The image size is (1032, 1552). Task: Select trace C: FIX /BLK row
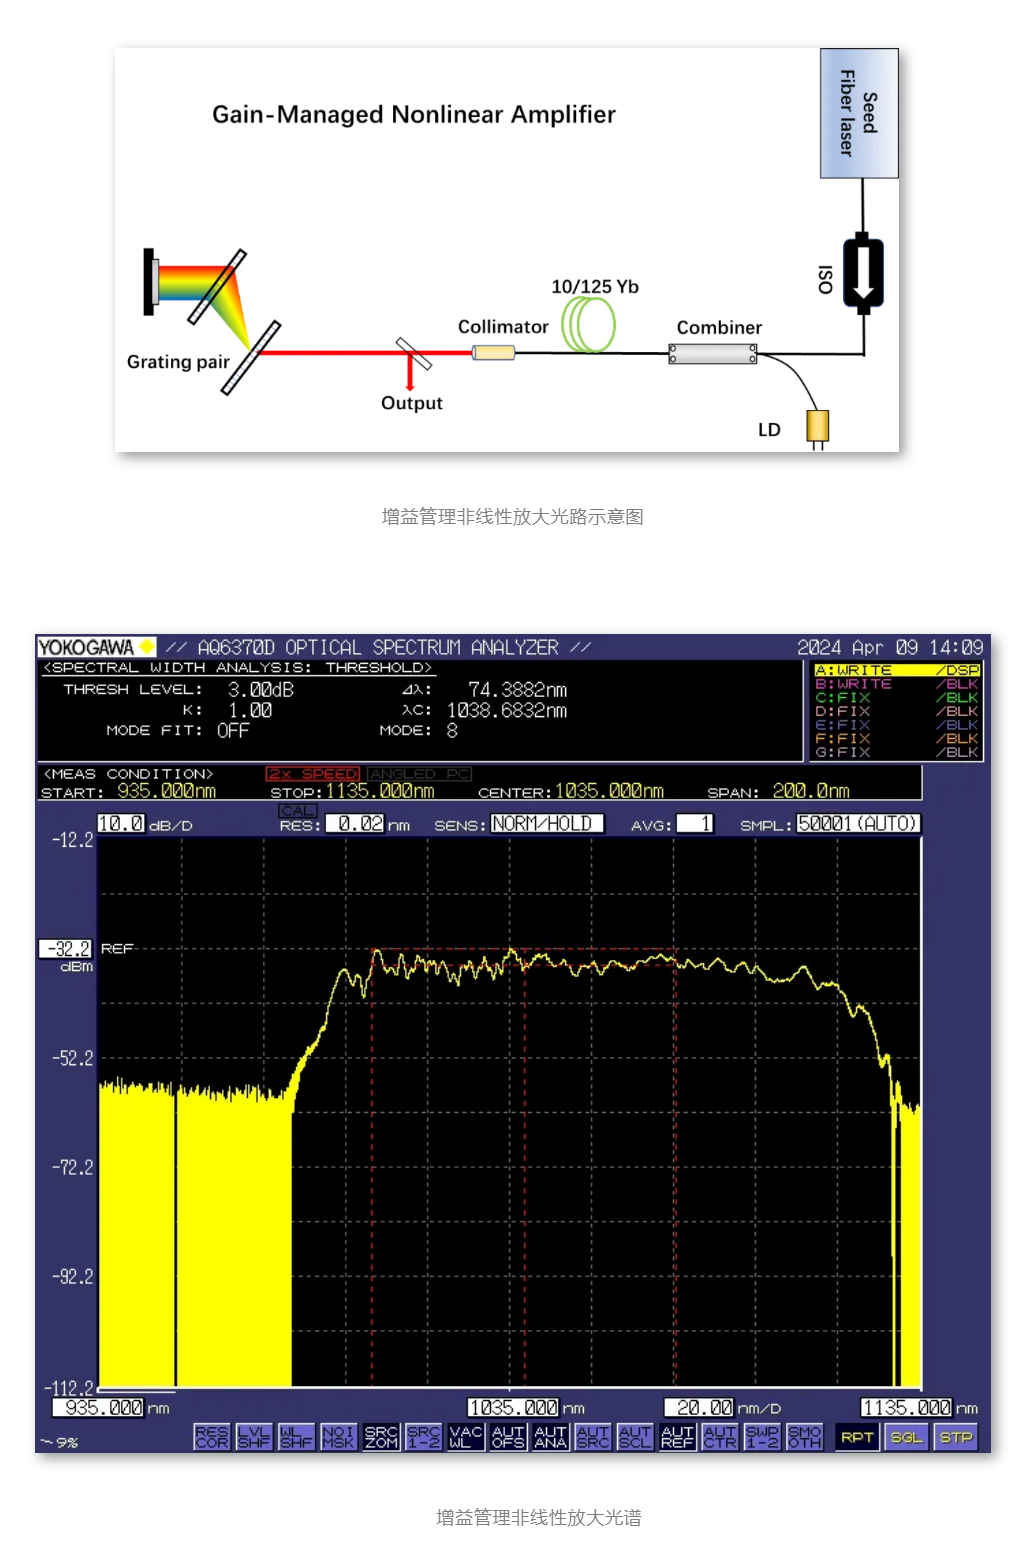click(x=897, y=698)
